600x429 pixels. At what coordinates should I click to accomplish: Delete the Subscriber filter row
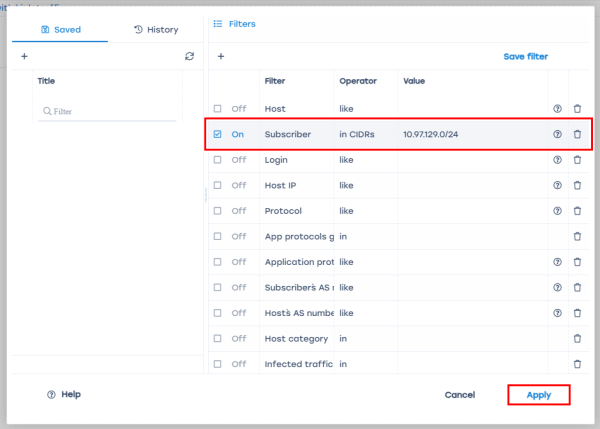pos(577,134)
